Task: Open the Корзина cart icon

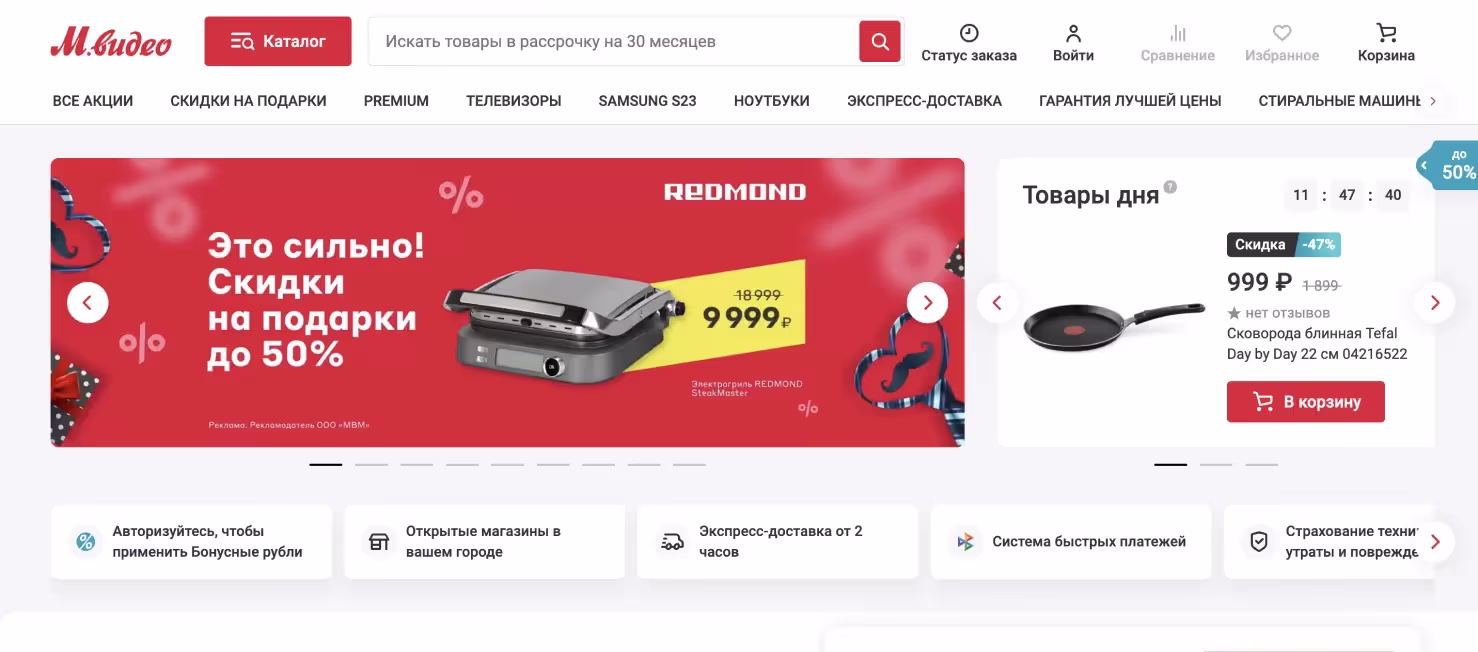Action: pos(1386,32)
